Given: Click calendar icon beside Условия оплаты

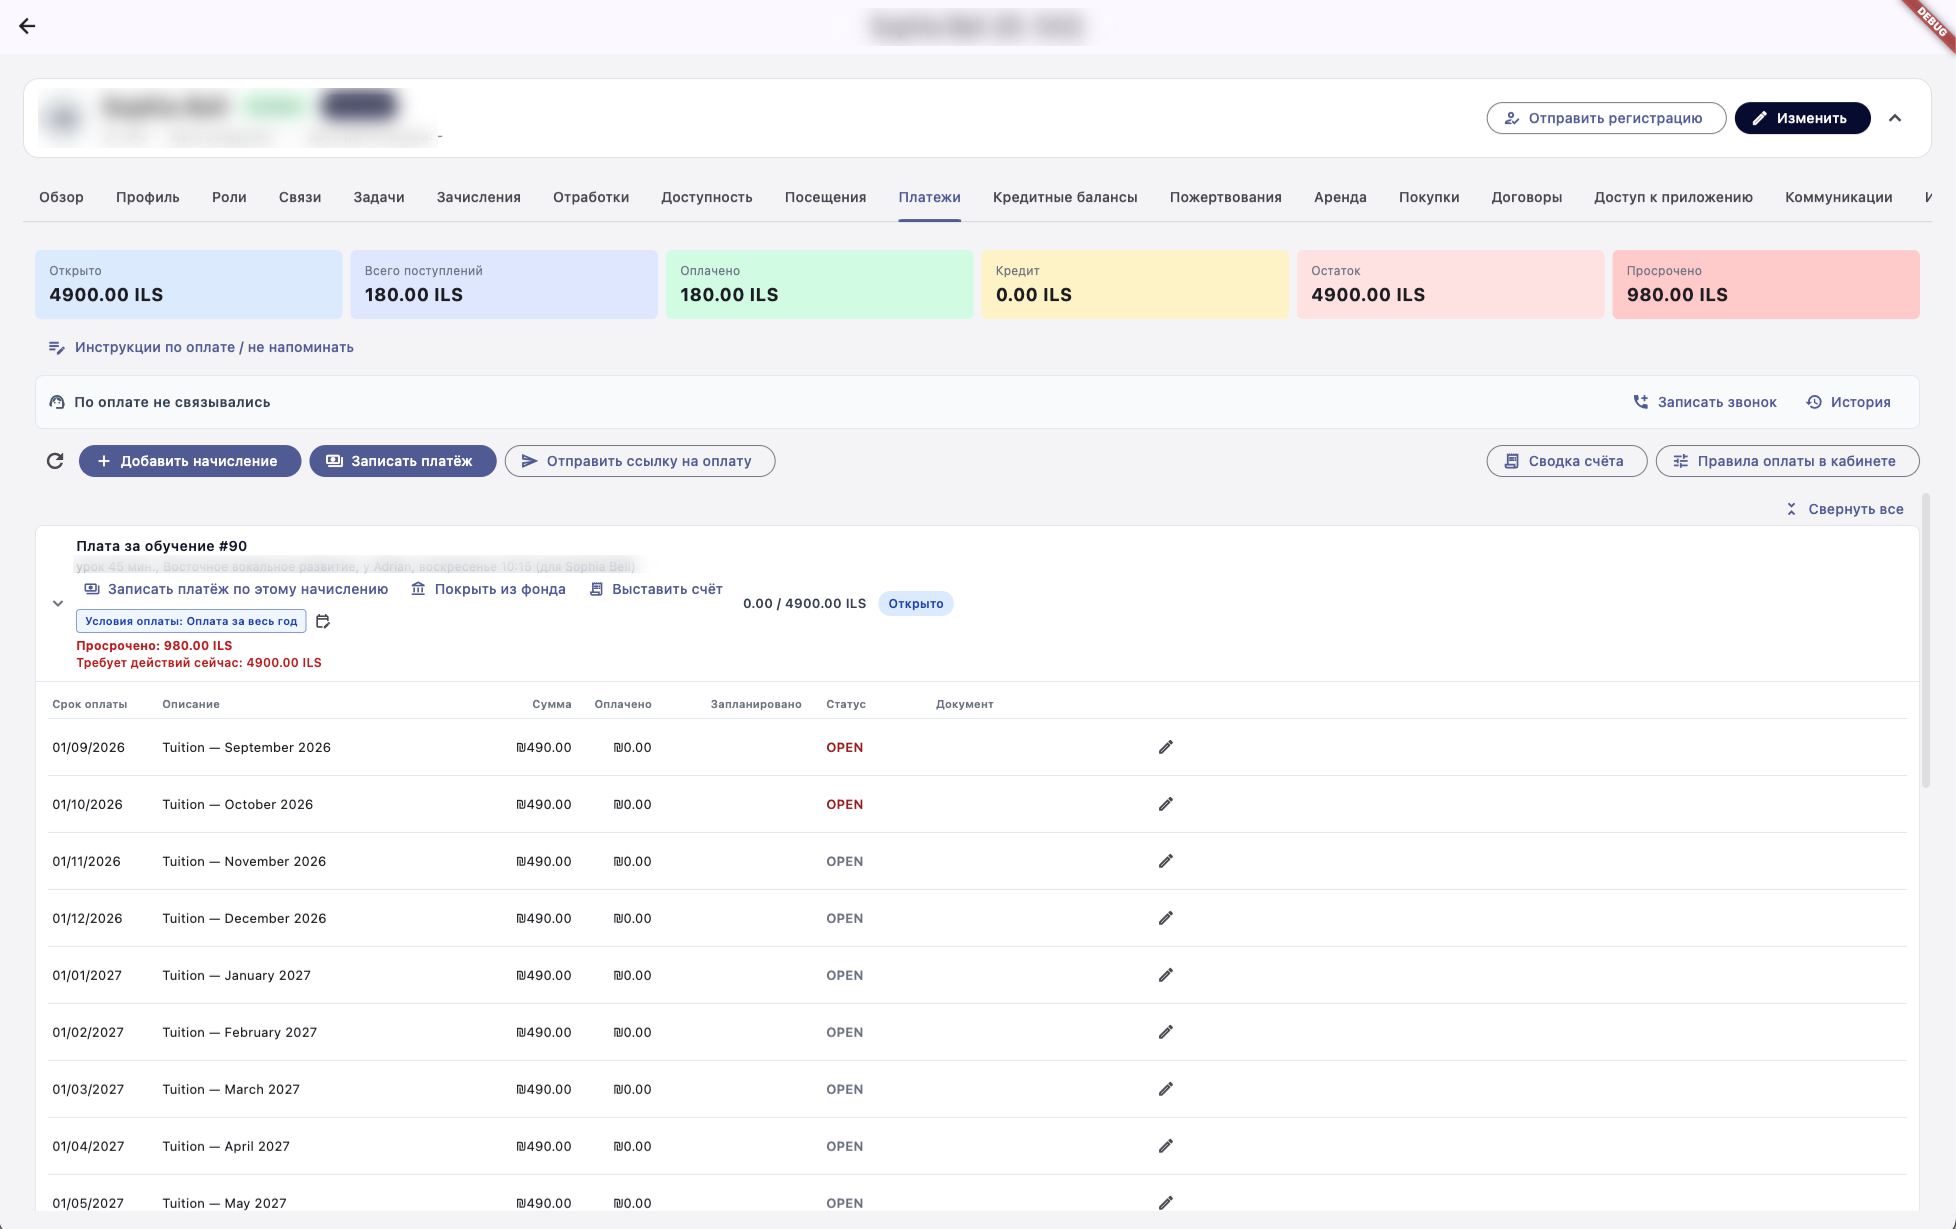Looking at the screenshot, I should [x=323, y=621].
